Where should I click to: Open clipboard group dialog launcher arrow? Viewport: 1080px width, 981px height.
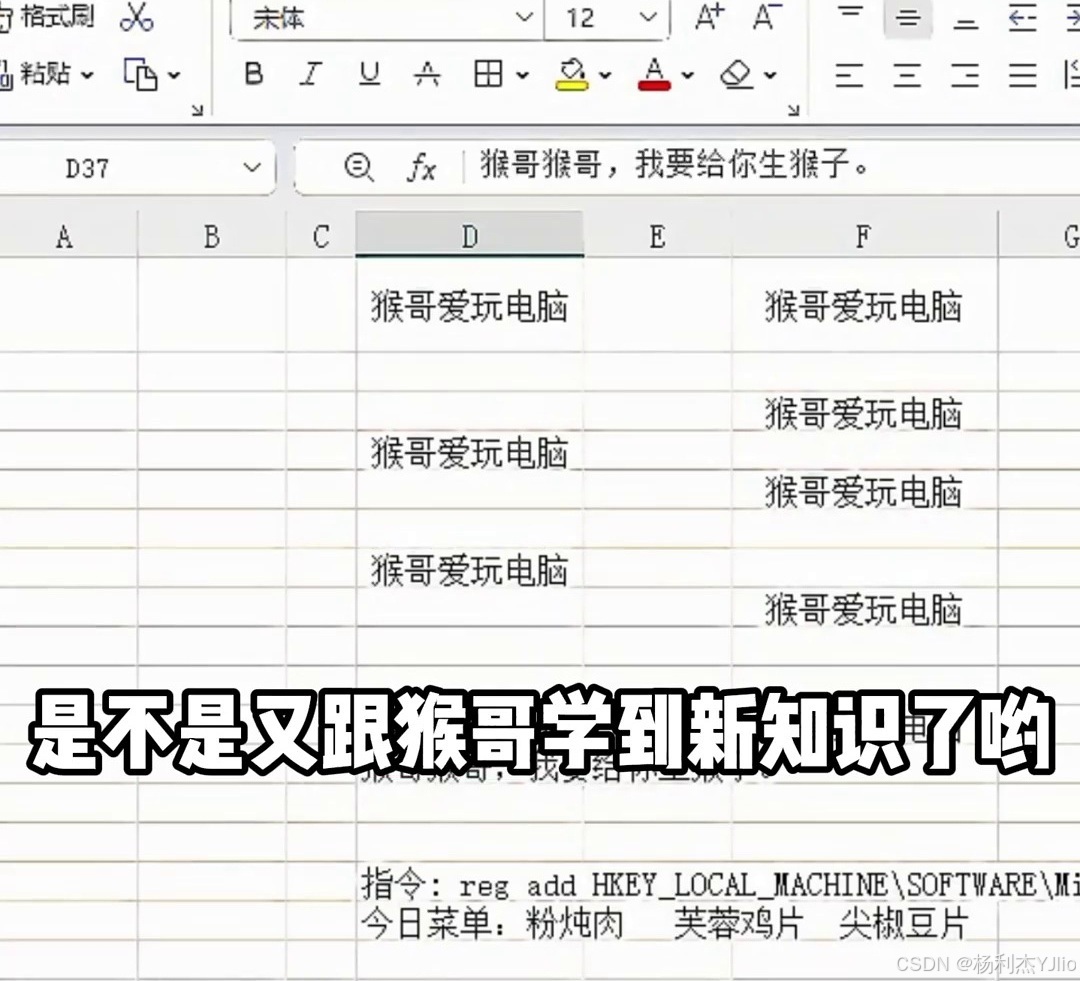point(198,110)
